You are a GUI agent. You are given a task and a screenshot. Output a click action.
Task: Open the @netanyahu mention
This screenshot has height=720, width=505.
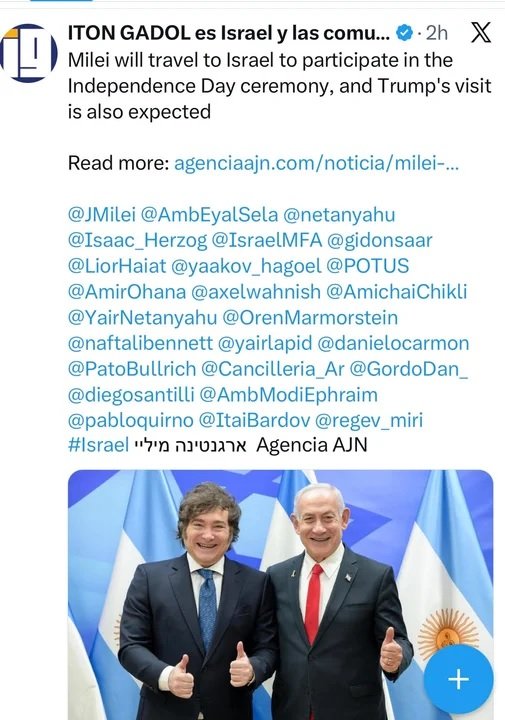pos(339,215)
